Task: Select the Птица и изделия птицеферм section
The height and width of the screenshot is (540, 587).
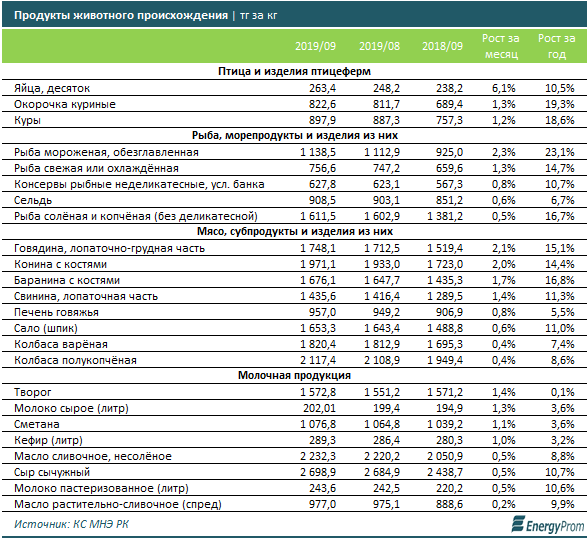Action: coord(294,71)
